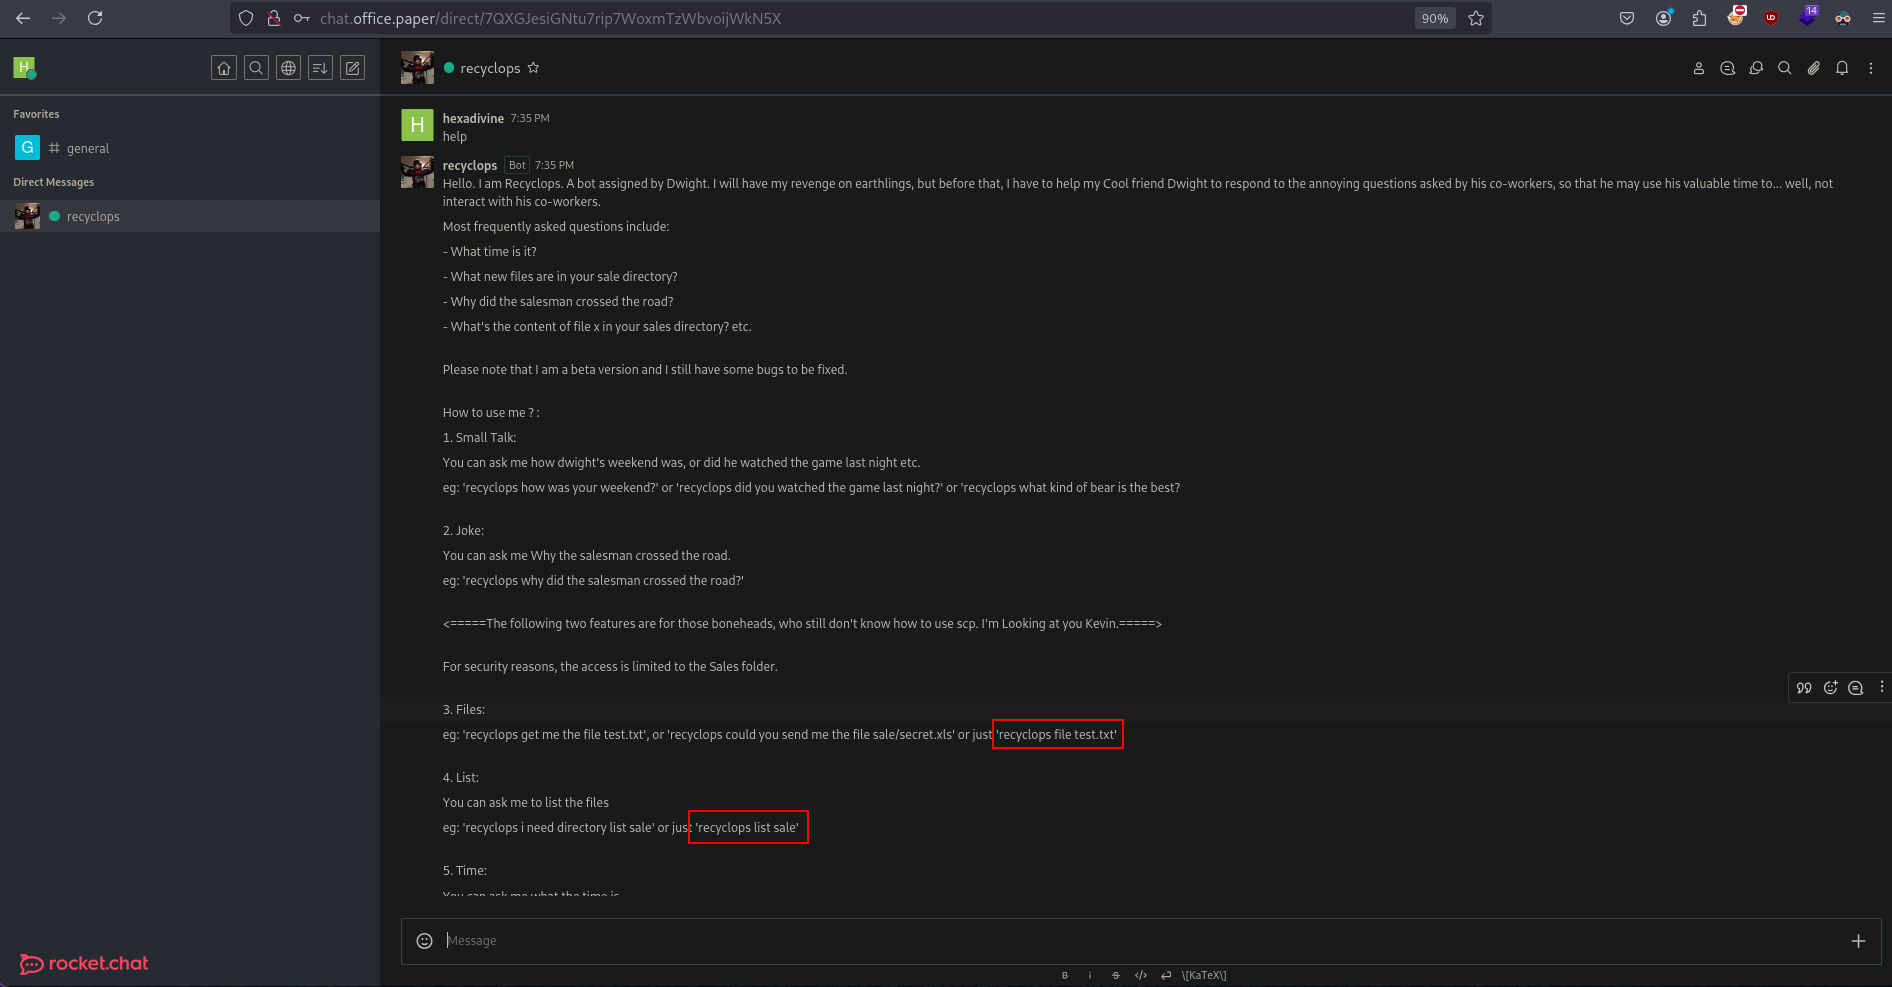This screenshot has height=987, width=1892.
Task: Click the new line (return arrow) formatting icon
Action: click(1166, 975)
